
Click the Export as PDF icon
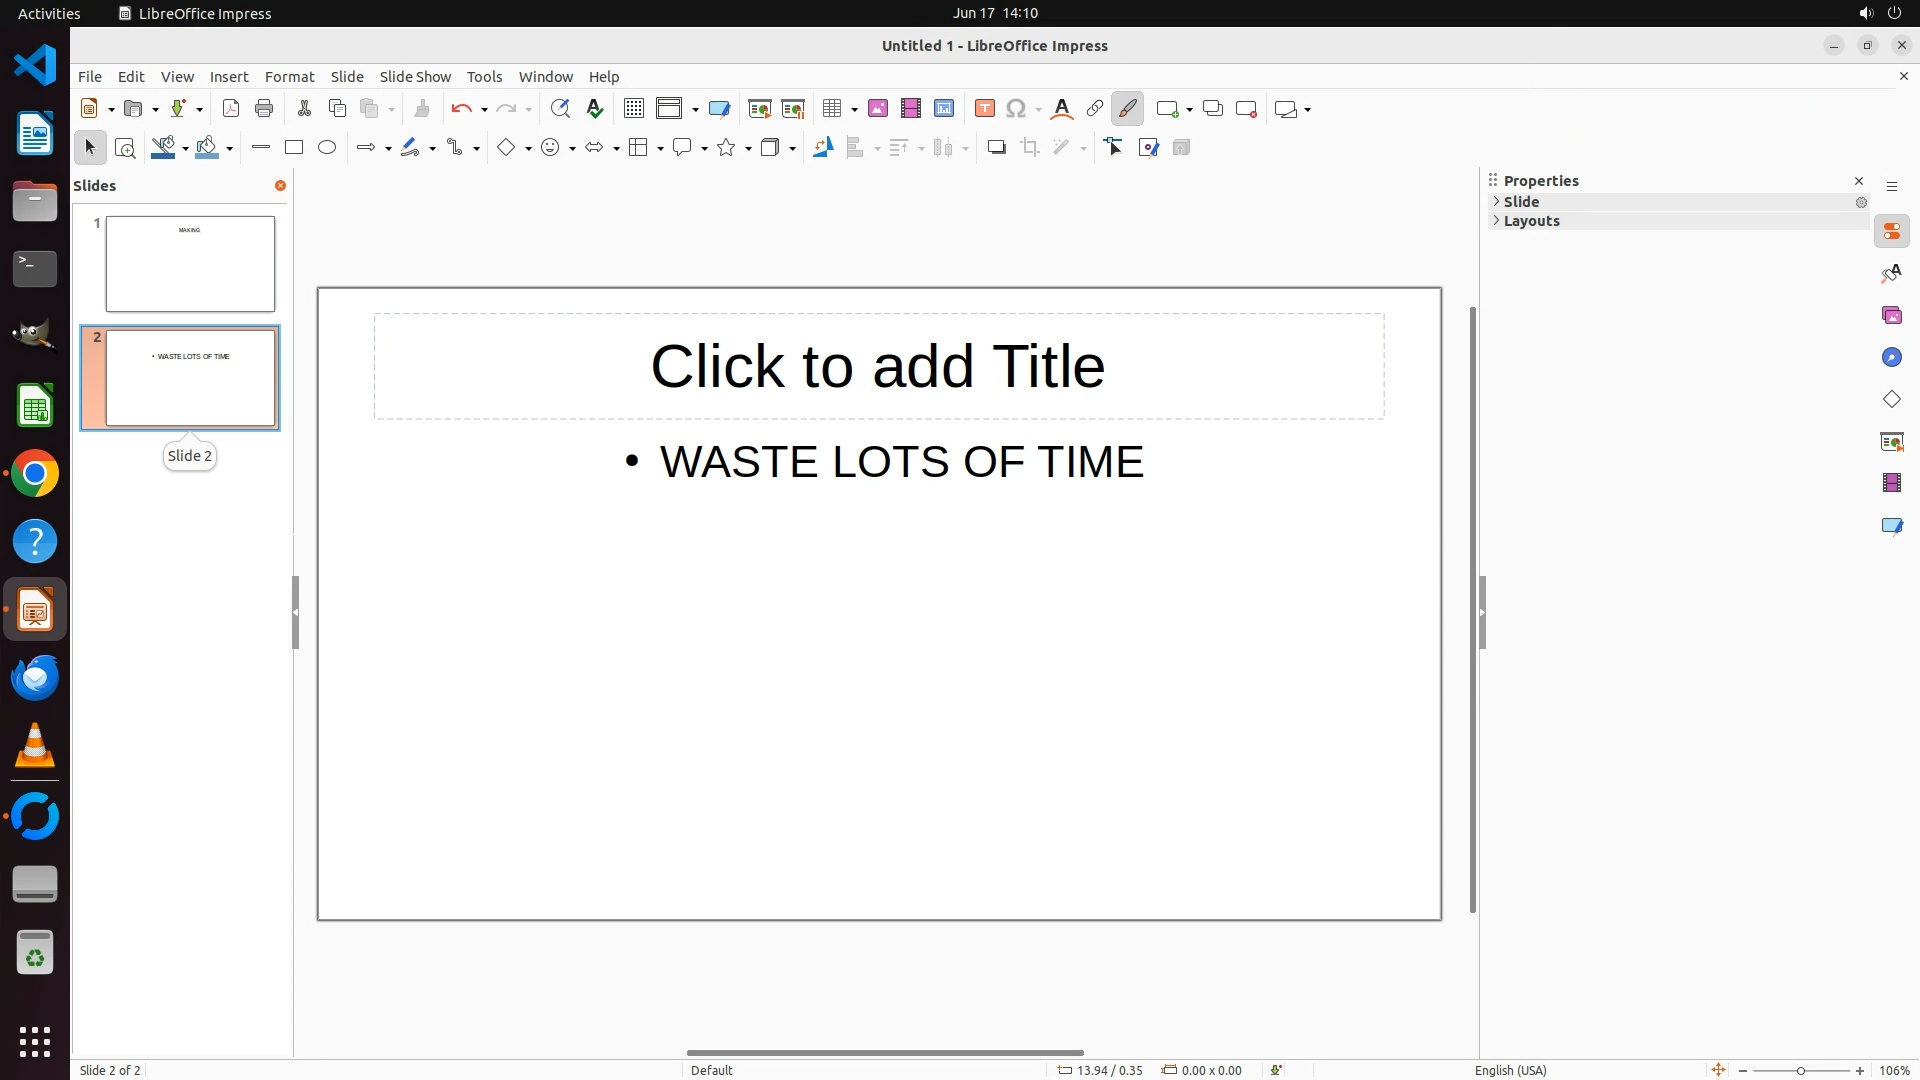[231, 109]
